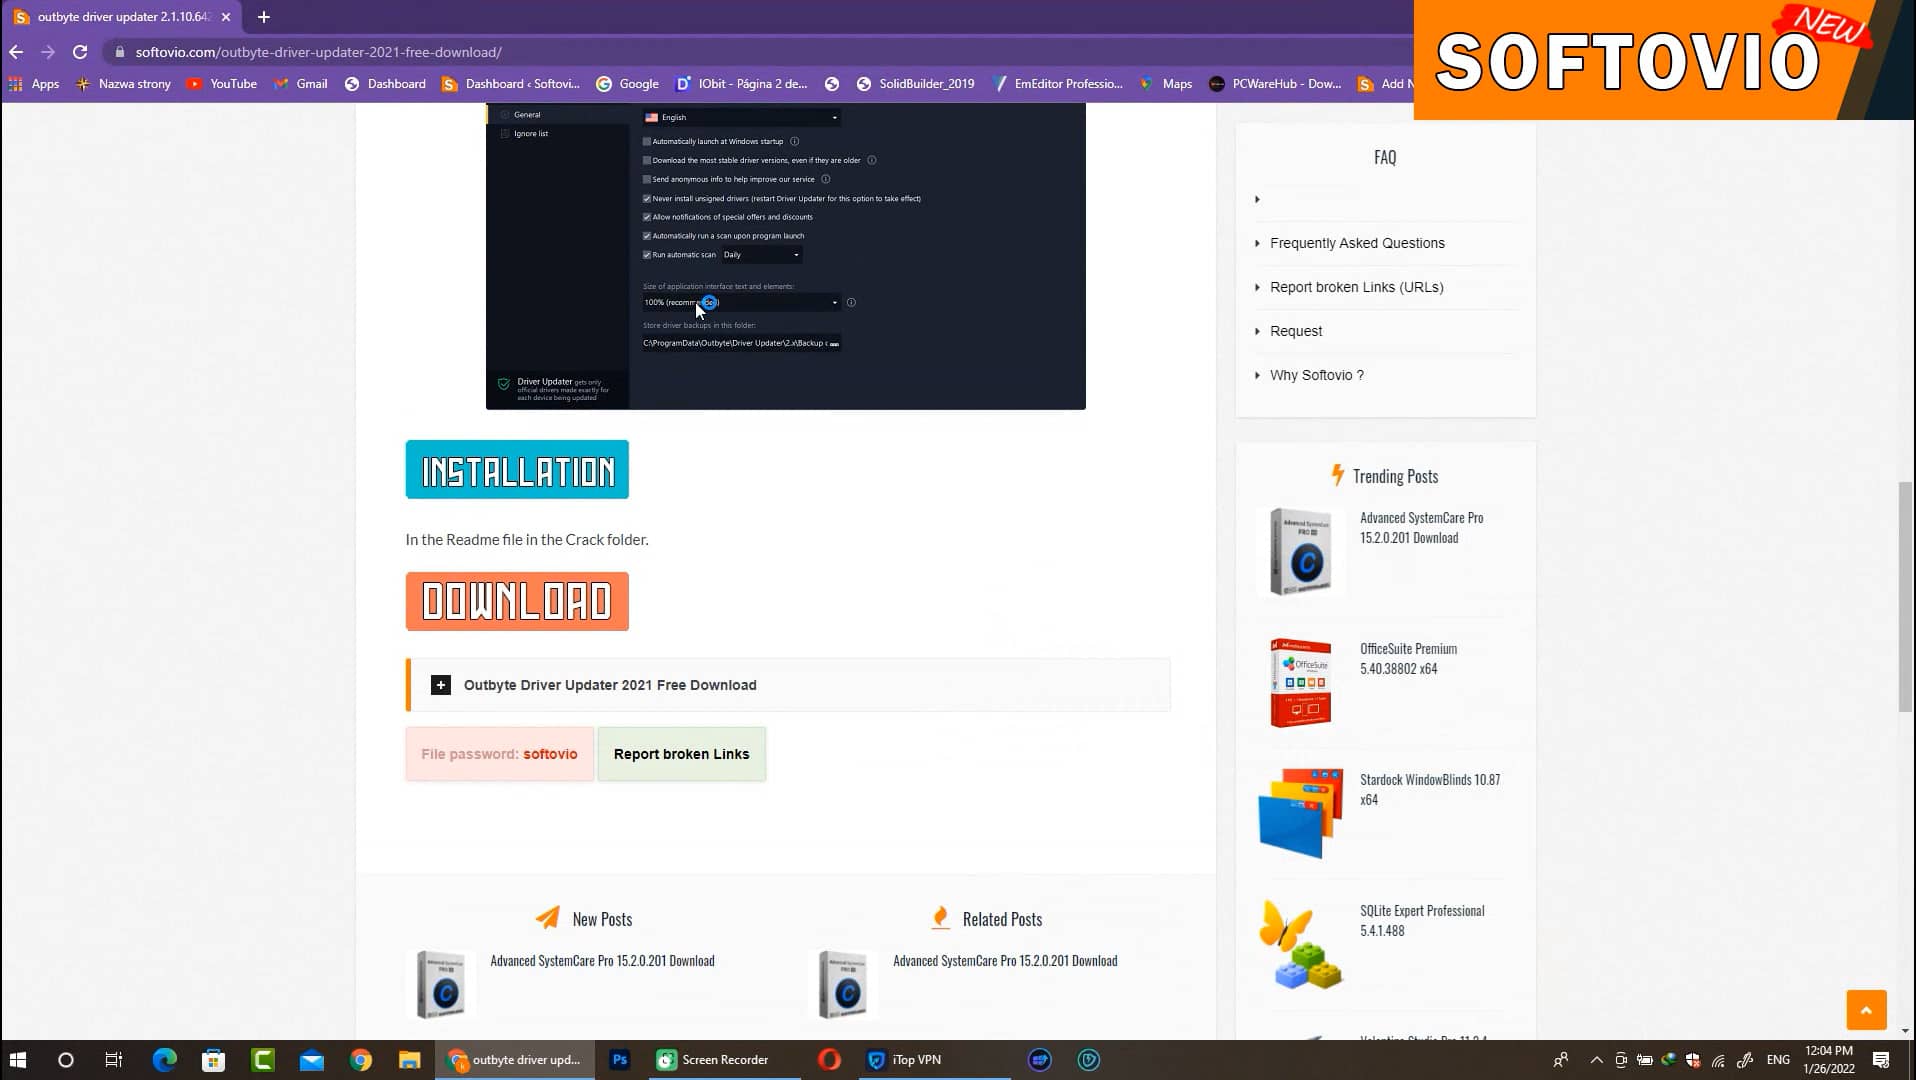Reload the current Softovio page

80,52
